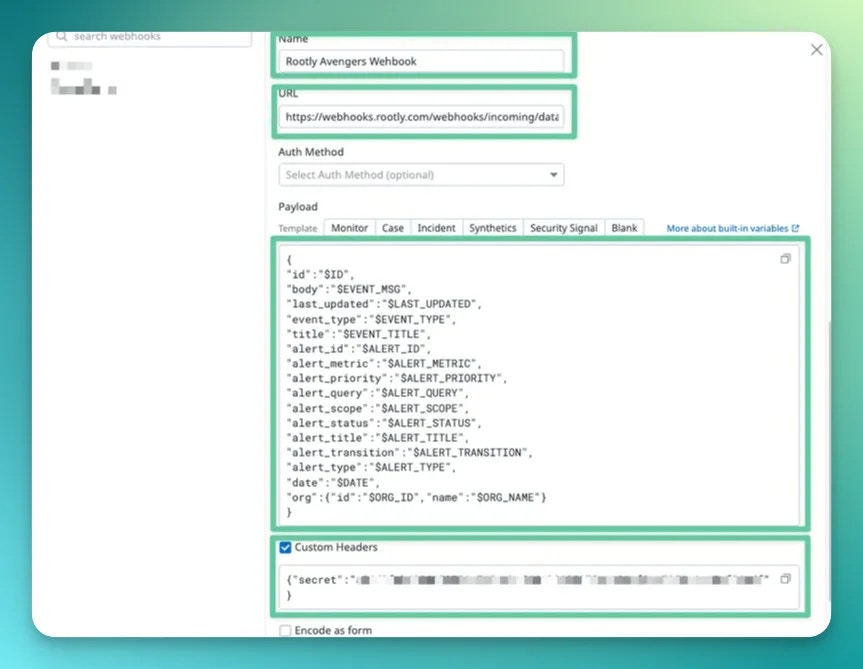This screenshot has height=669, width=863.
Task: Click the "alert_priority" payload line
Action: (x=396, y=379)
